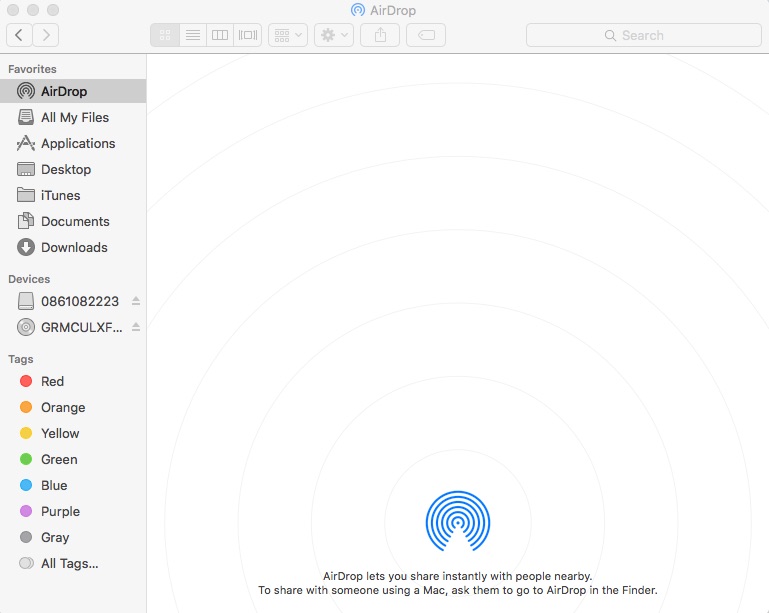Filter by the Purple tag

pos(73,511)
